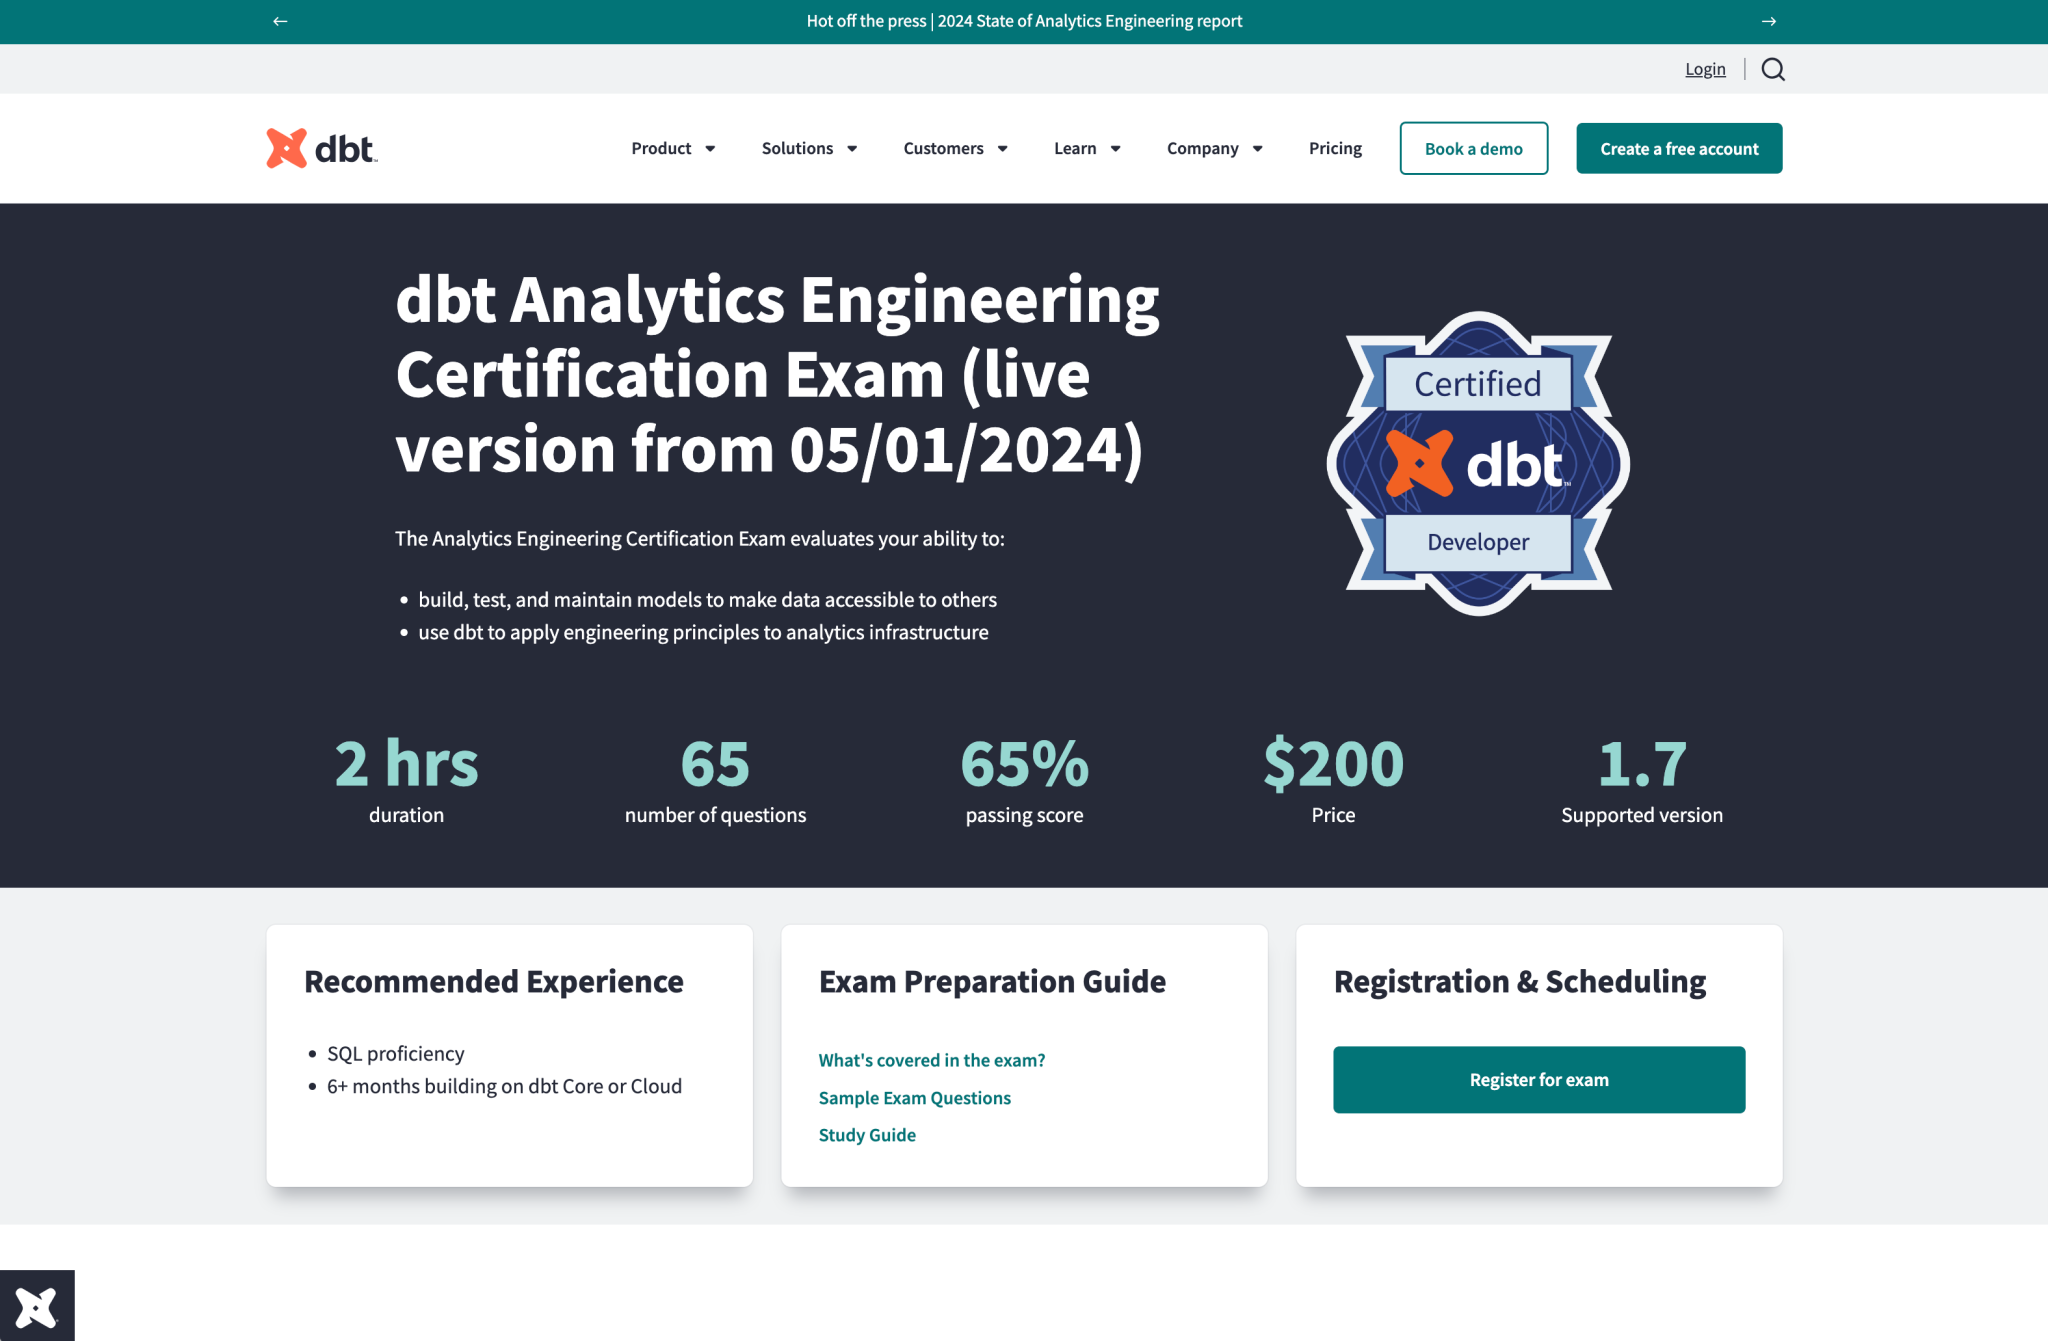Screen dimensions: 2048x1341
Task: Click the left arrow in announcement banner
Action: coord(279,21)
